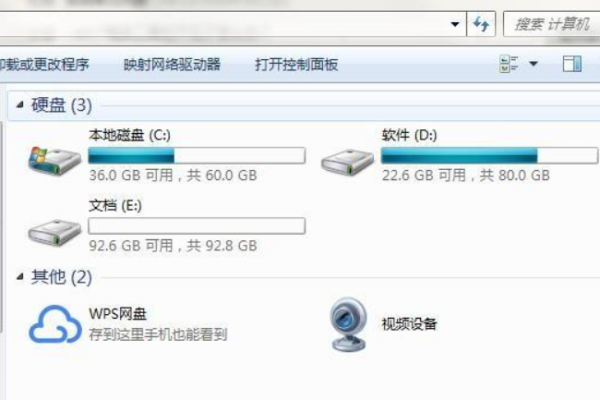Image resolution: width=600 pixels, height=400 pixels.
Task: Select the 视频设备 label
Action: coord(409,324)
